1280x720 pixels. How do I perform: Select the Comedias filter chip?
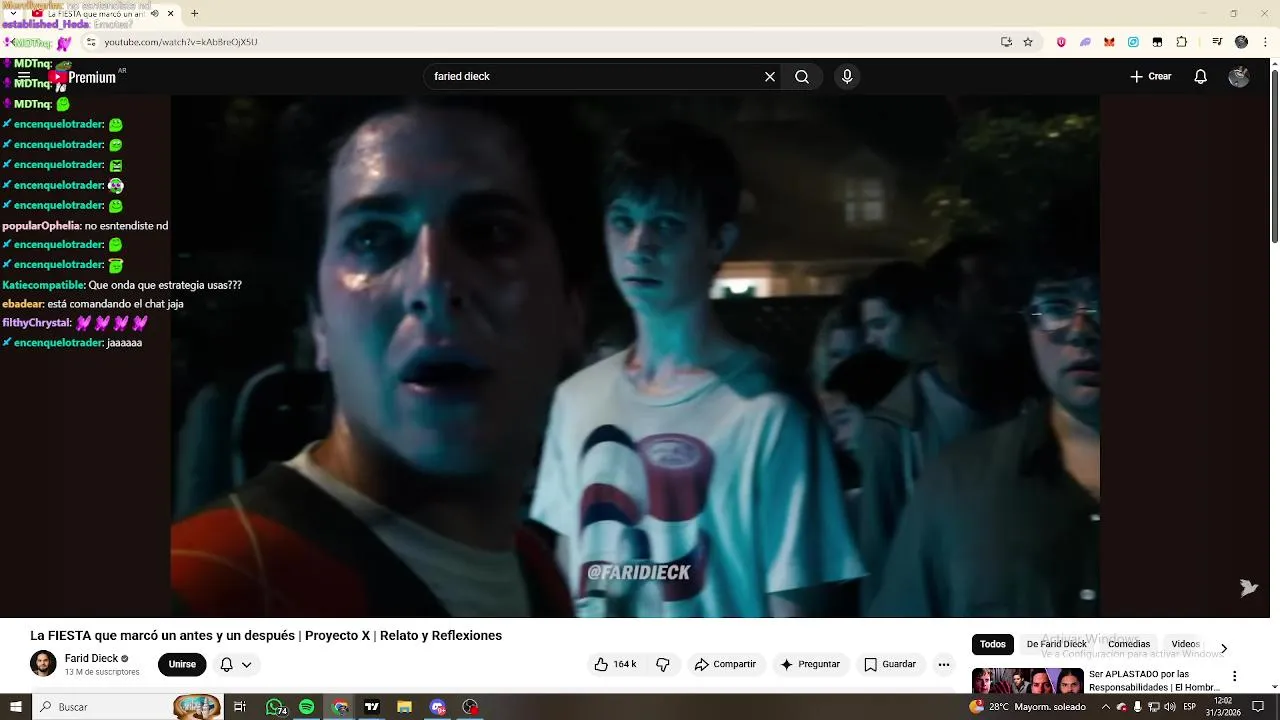pos(1129,644)
